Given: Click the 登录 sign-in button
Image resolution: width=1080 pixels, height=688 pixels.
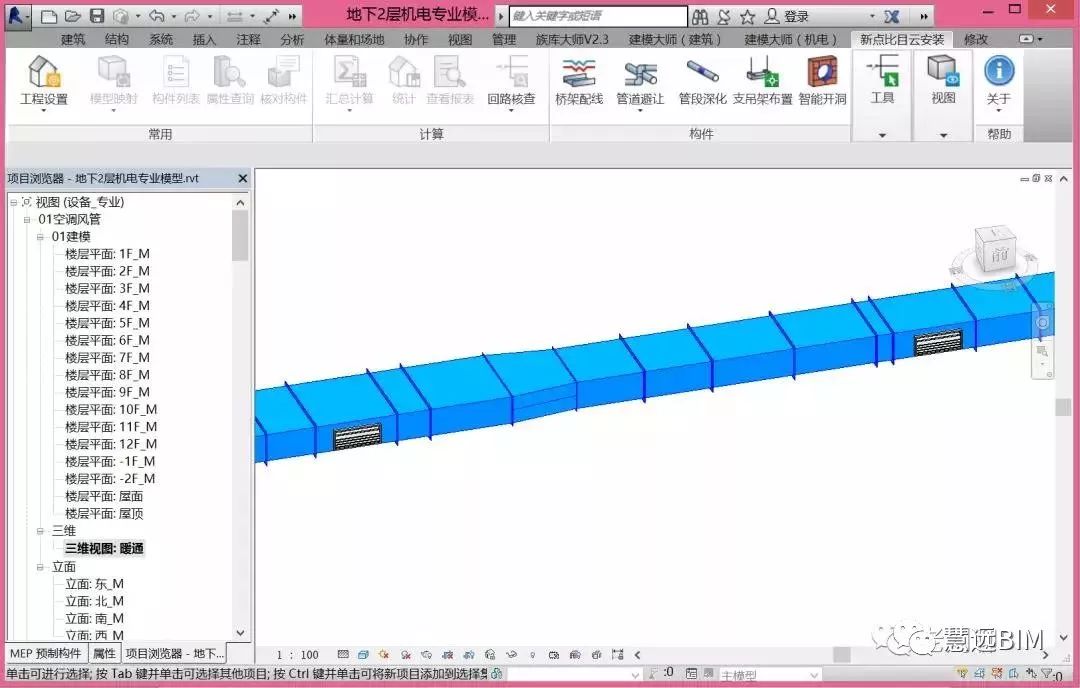Looking at the screenshot, I should [788, 17].
